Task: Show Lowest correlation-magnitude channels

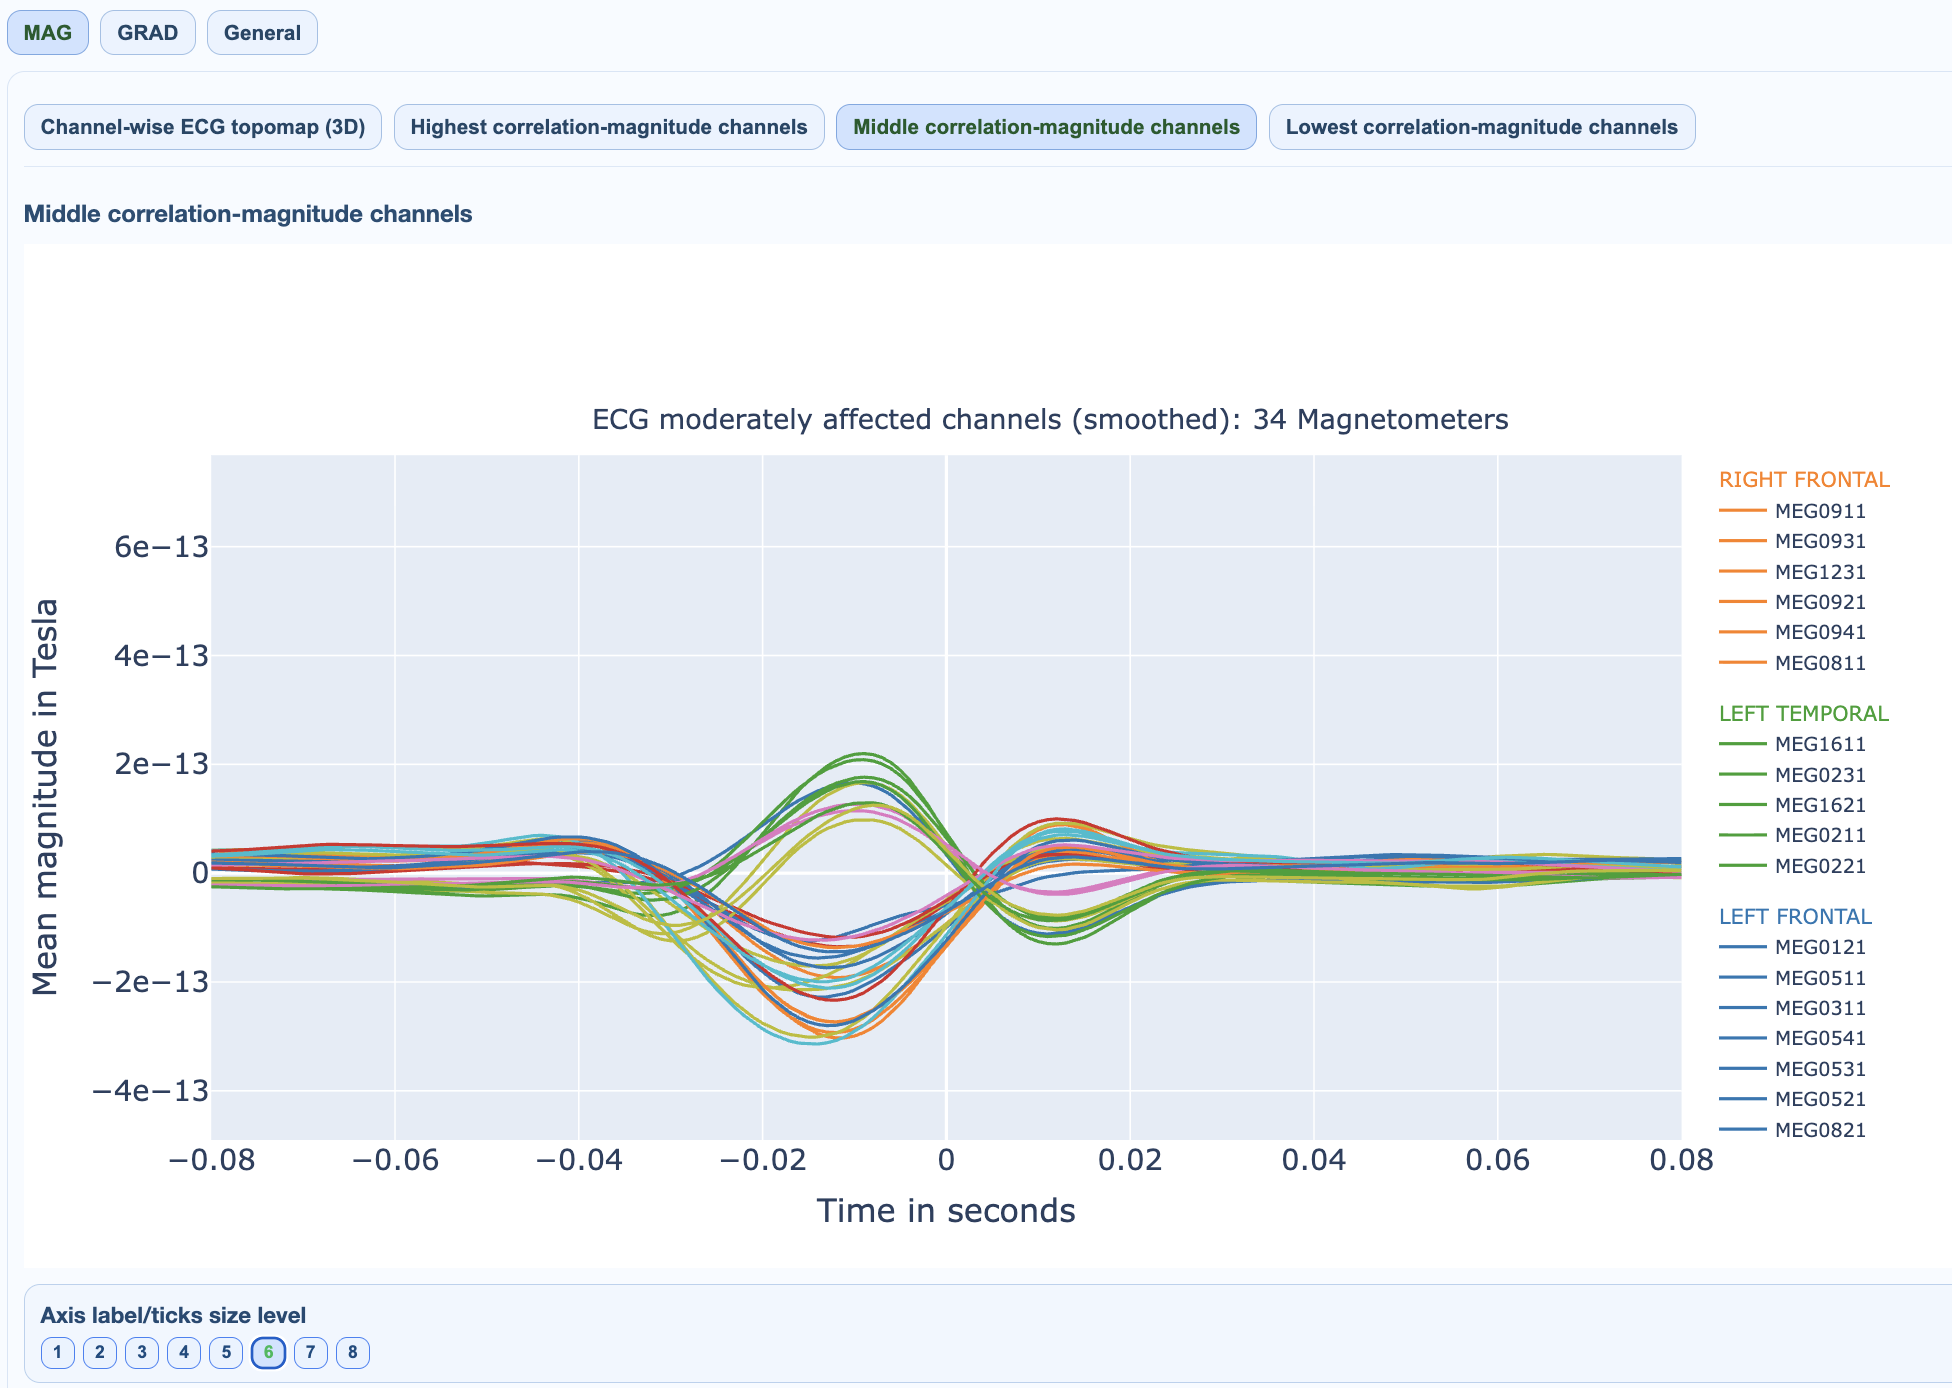Action: (x=1481, y=127)
